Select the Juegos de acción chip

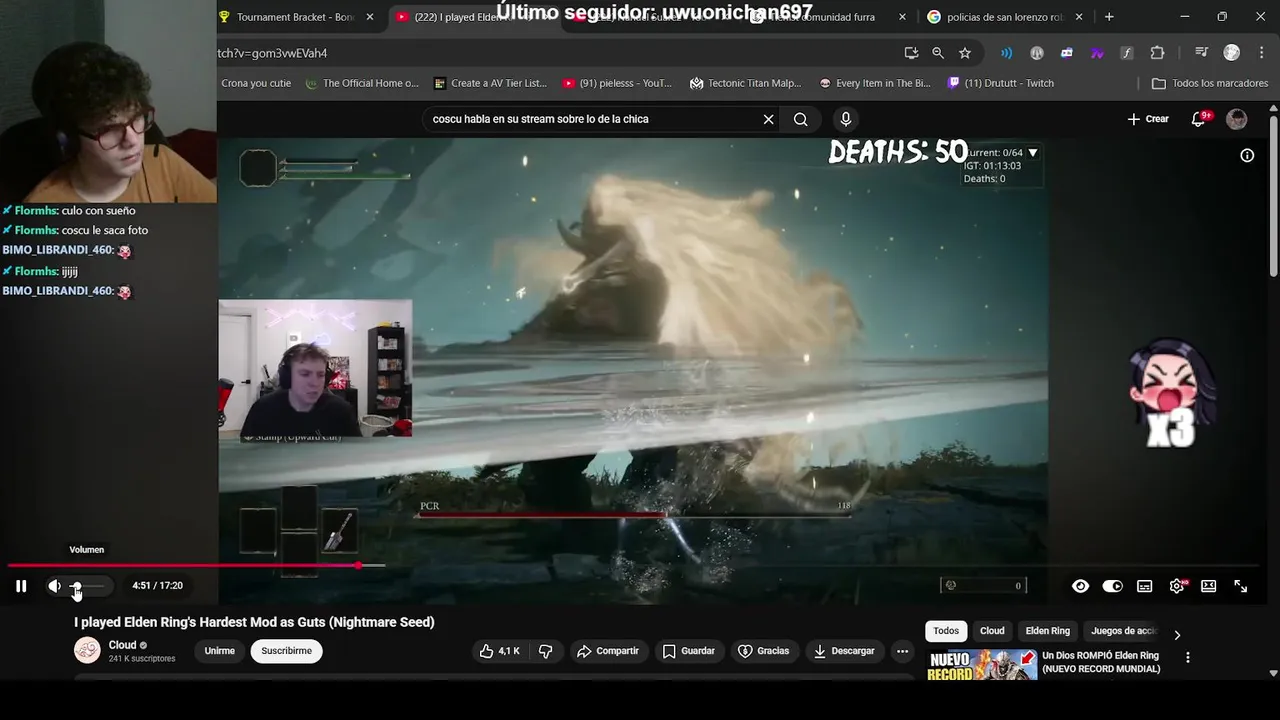click(x=1123, y=631)
